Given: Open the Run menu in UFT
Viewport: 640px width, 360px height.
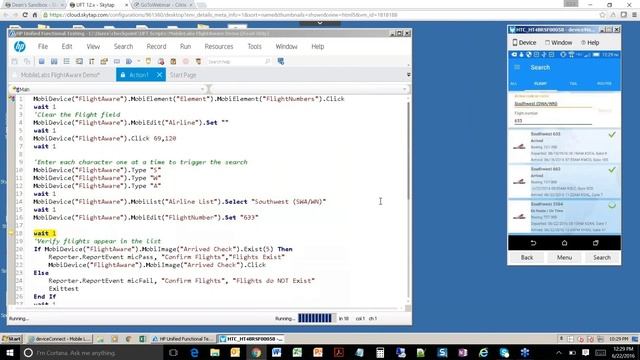Looking at the screenshot, I should tap(185, 47).
